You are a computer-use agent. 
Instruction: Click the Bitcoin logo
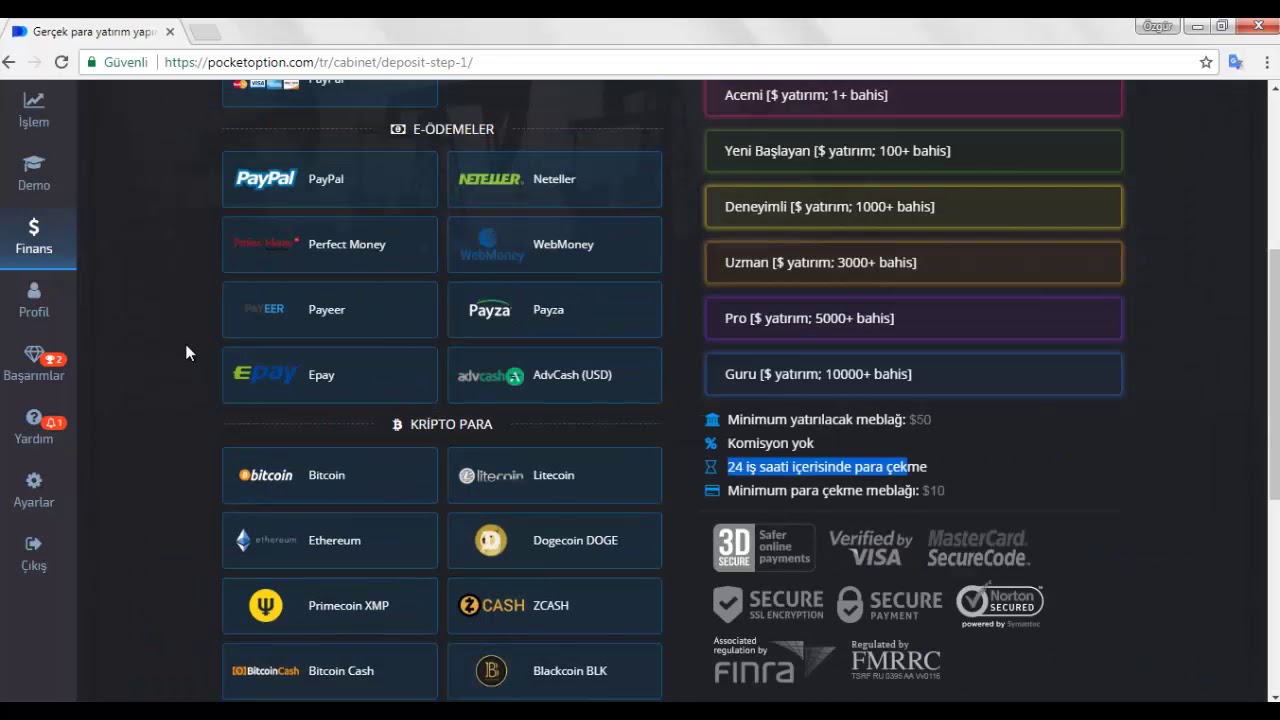tap(265, 475)
